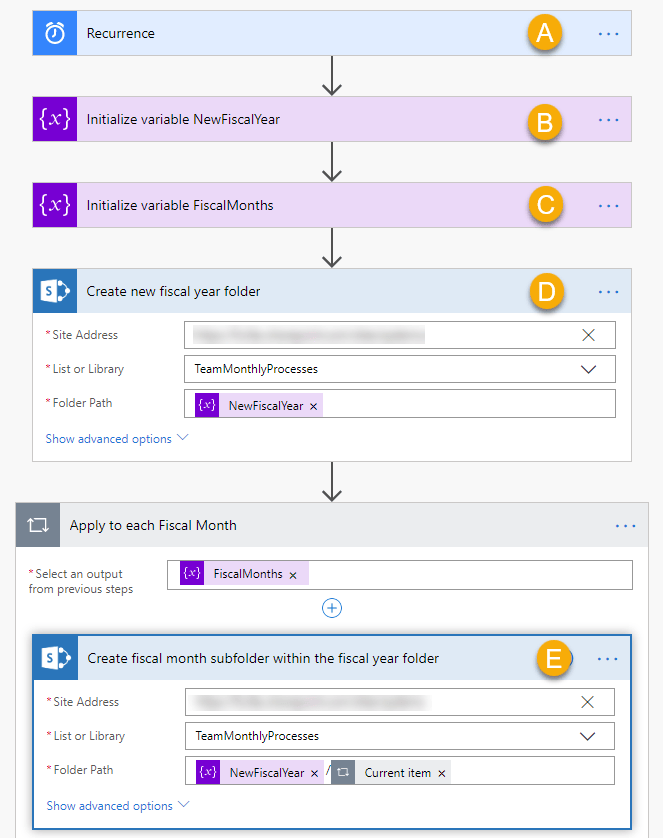Viewport: 663px width, 838px height.
Task: Click the Initialize variable FiscalMonths variable icon
Action: tap(54, 205)
